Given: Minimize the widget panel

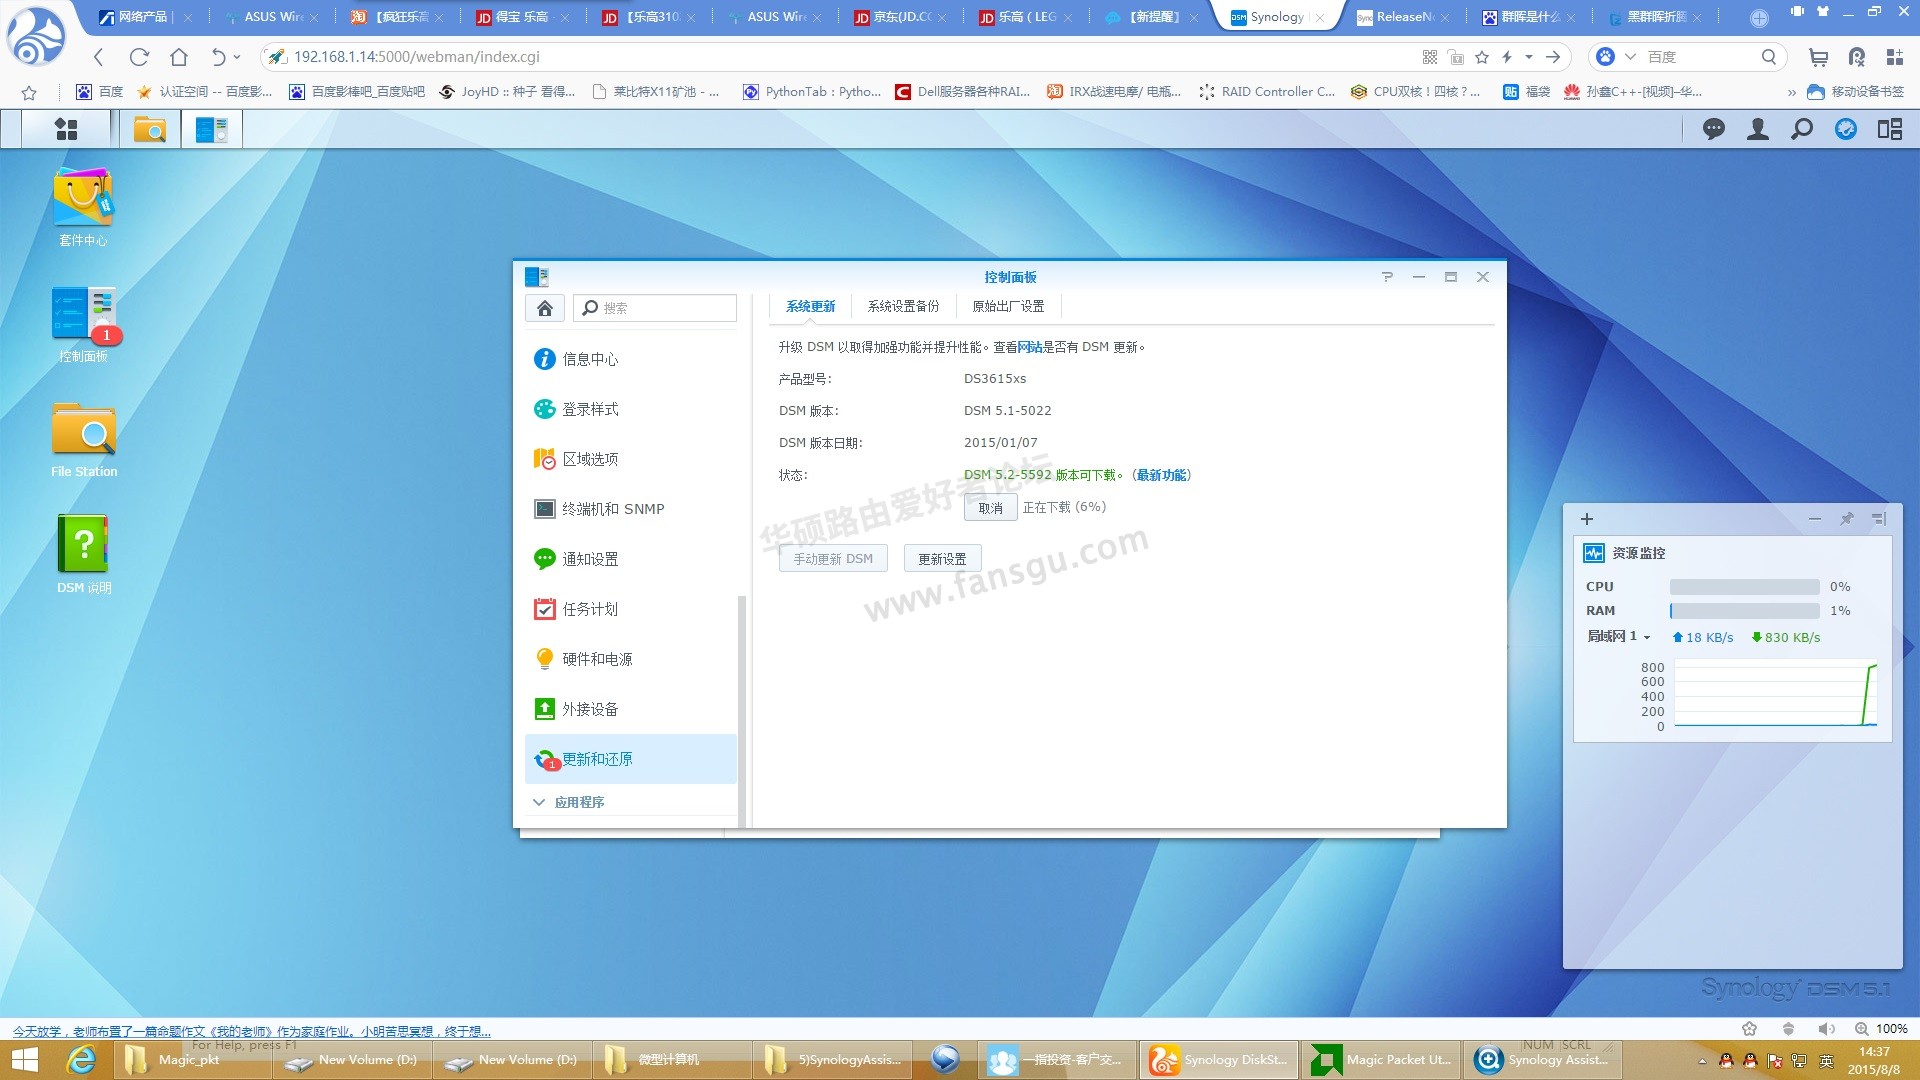Looking at the screenshot, I should (x=1815, y=518).
